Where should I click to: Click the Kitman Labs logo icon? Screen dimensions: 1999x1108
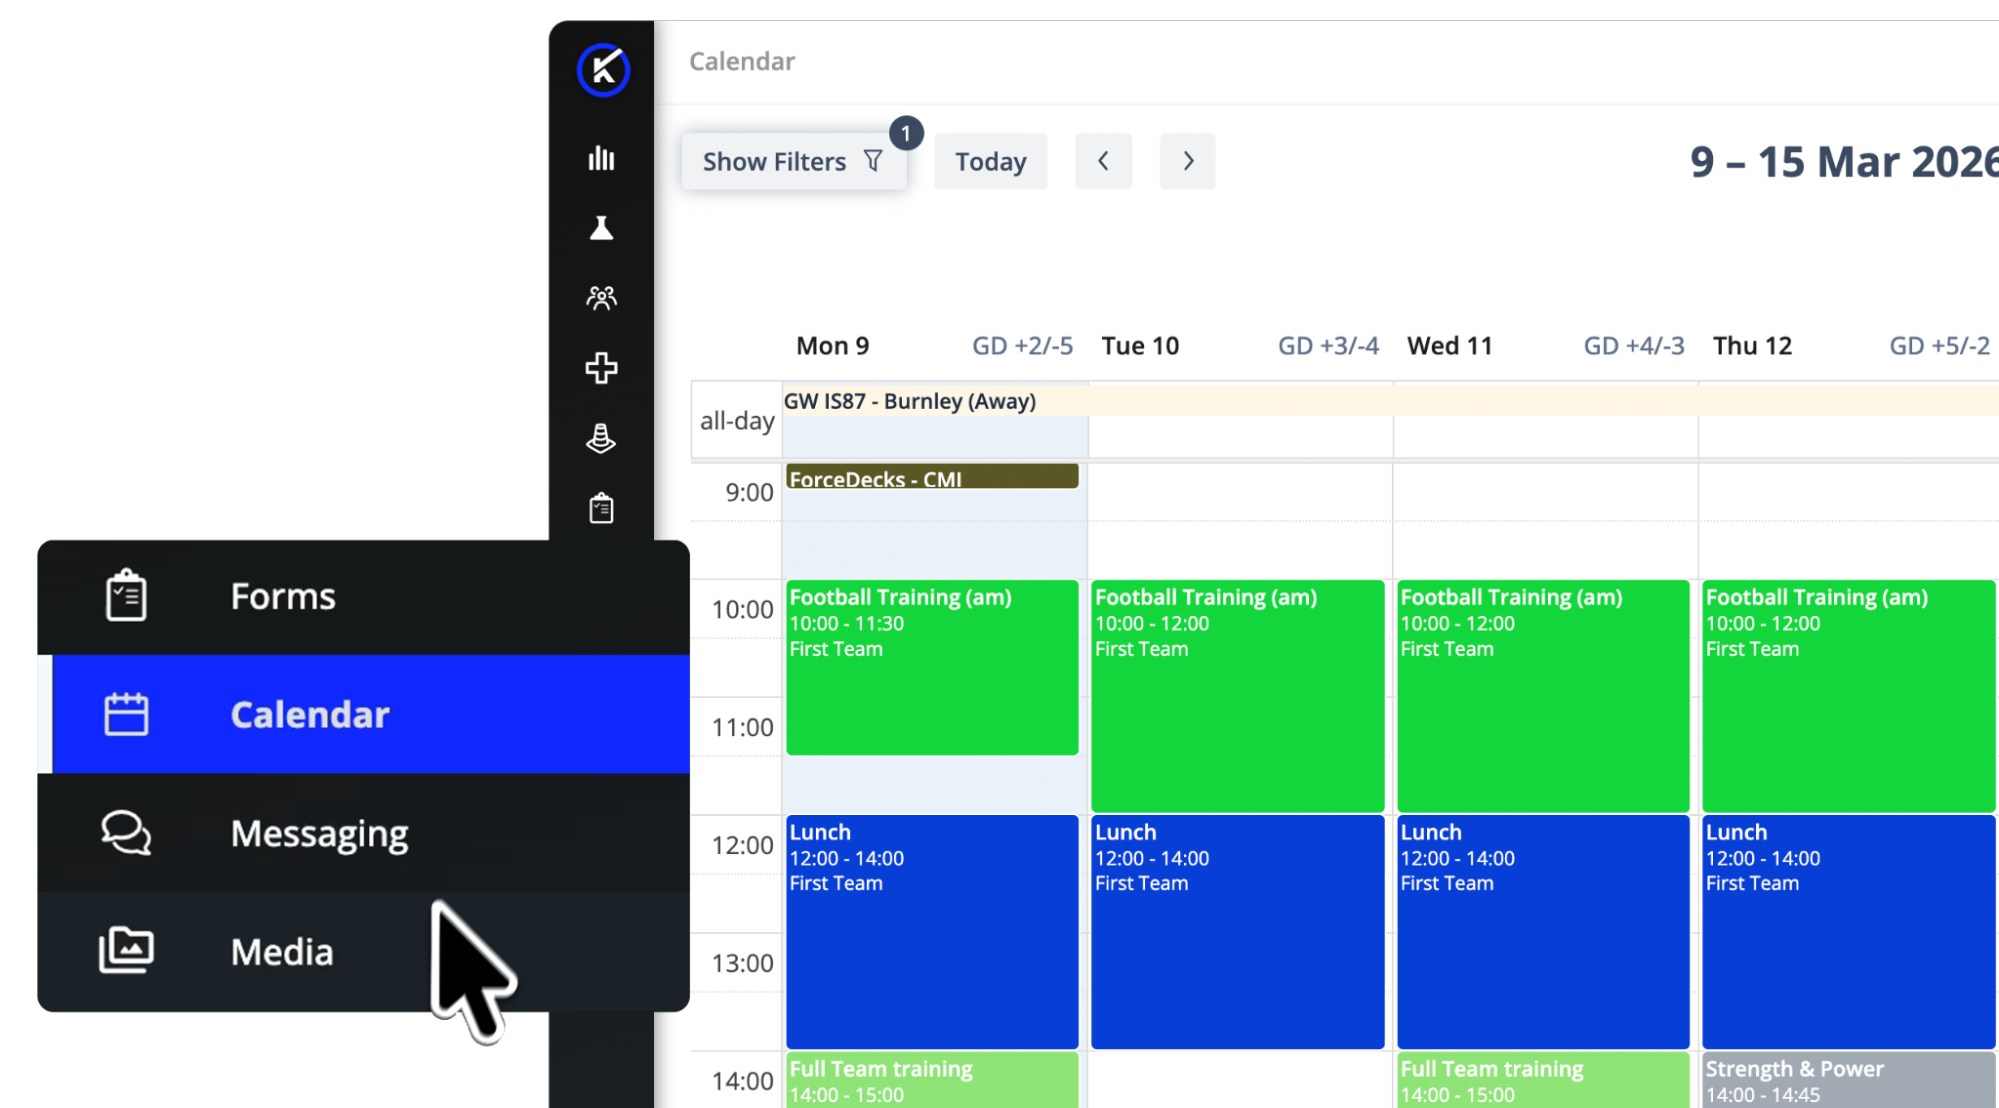[x=603, y=70]
